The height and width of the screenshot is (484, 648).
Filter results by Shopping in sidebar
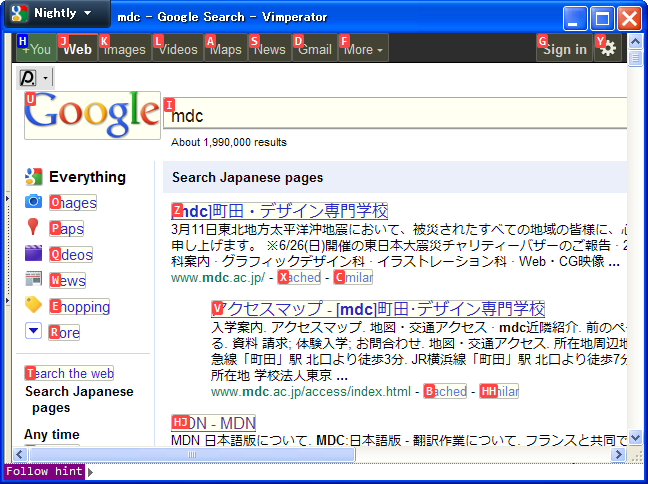79,307
